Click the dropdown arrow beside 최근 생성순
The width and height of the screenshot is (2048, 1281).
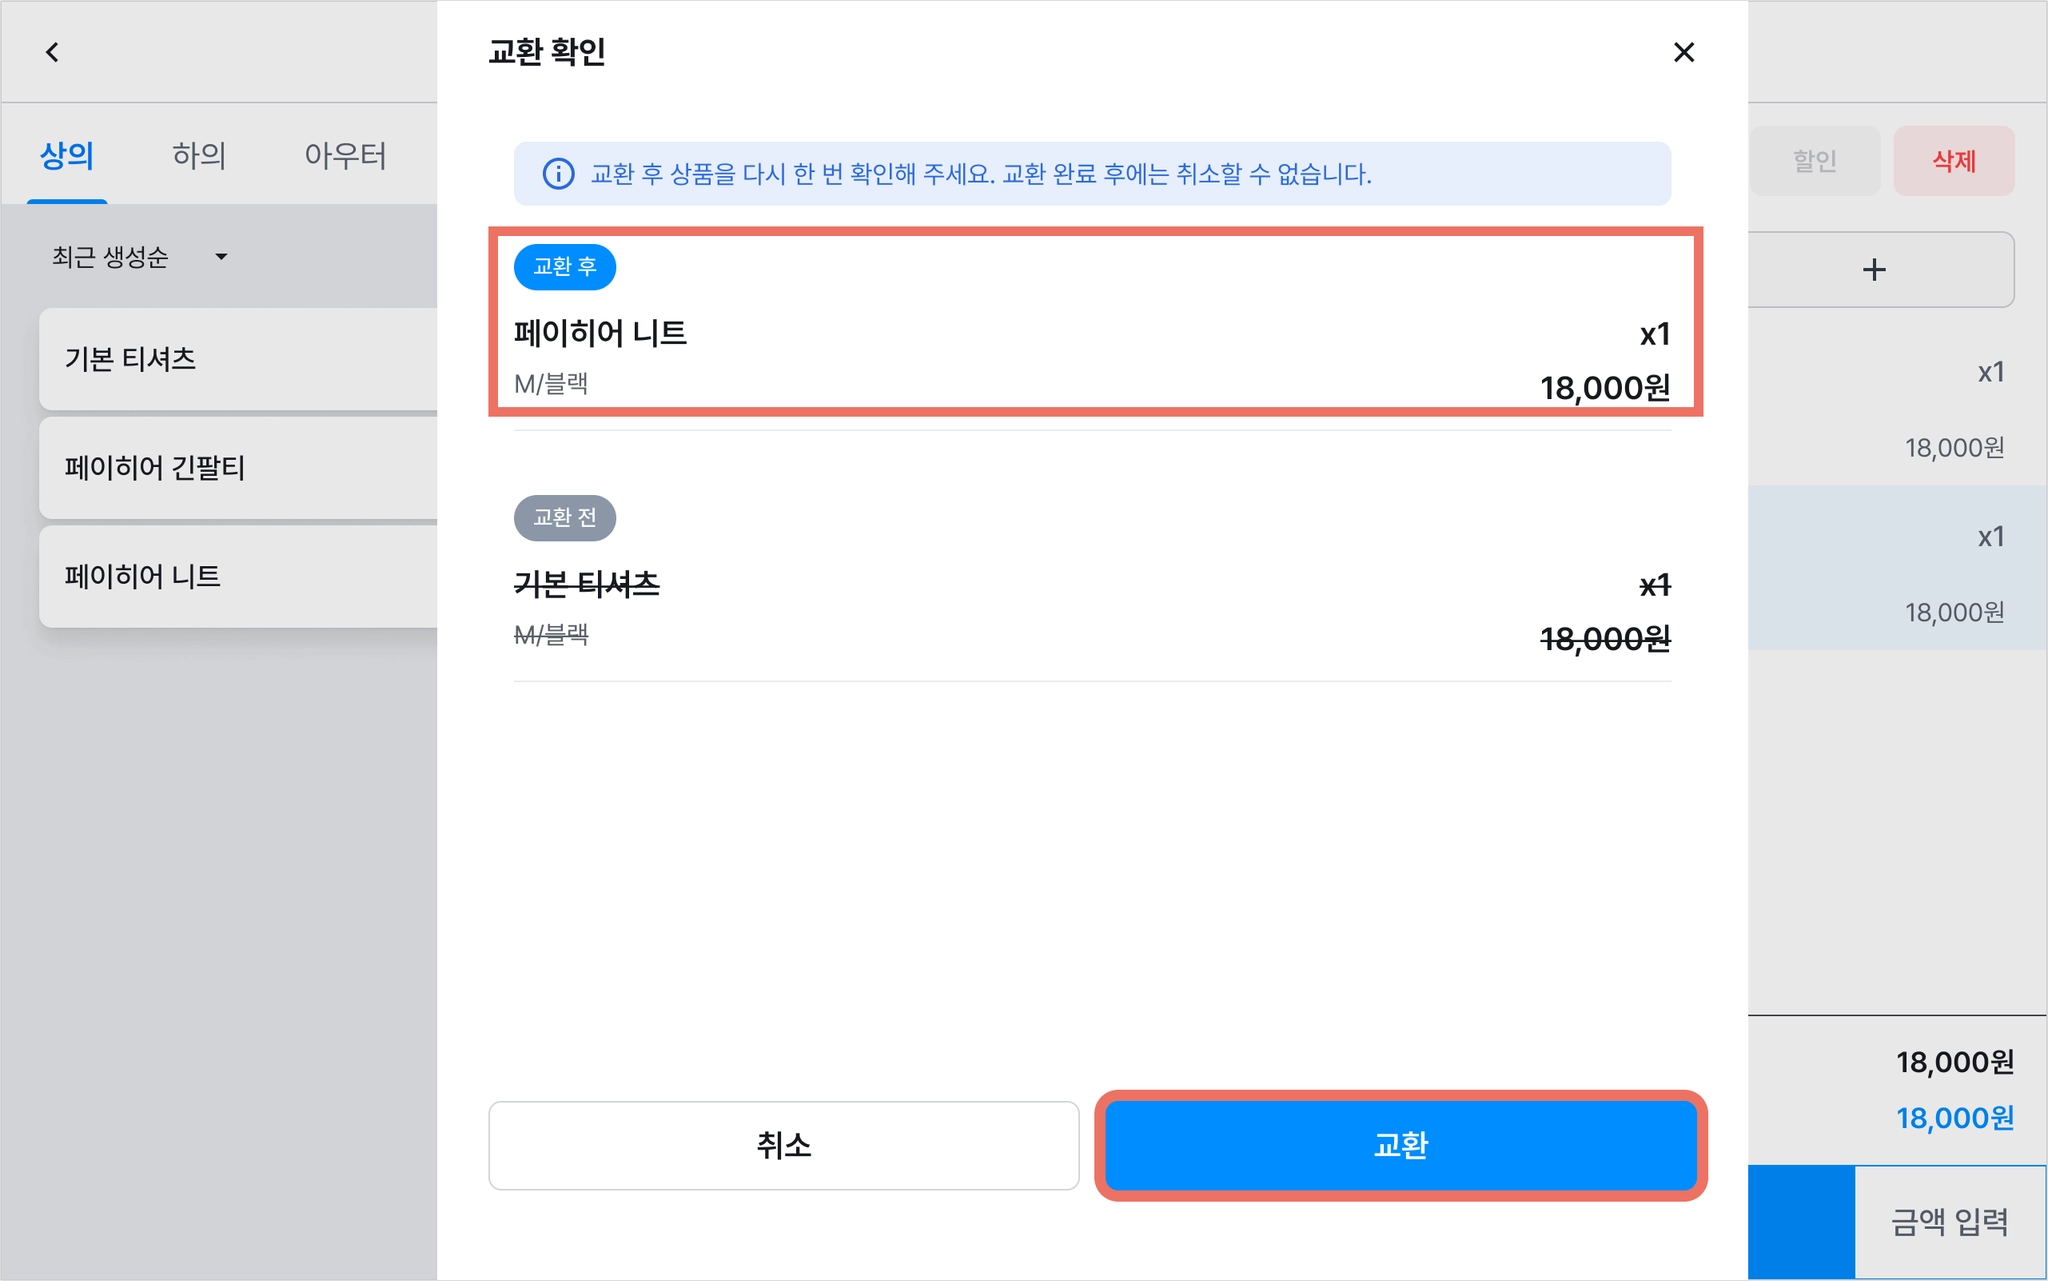[221, 257]
